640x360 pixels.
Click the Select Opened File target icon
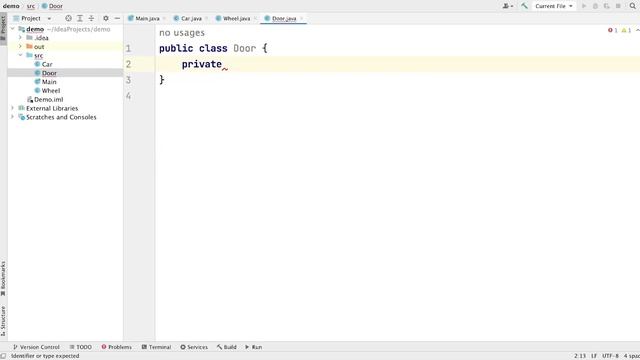[x=68, y=18]
